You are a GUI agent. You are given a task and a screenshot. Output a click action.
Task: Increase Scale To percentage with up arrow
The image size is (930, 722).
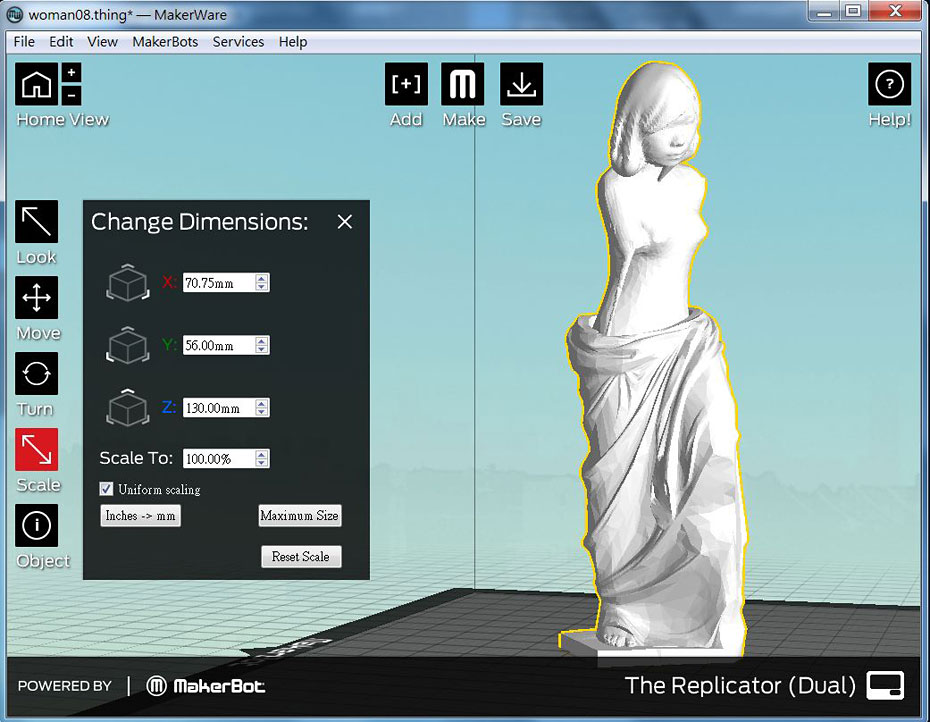click(x=262, y=454)
